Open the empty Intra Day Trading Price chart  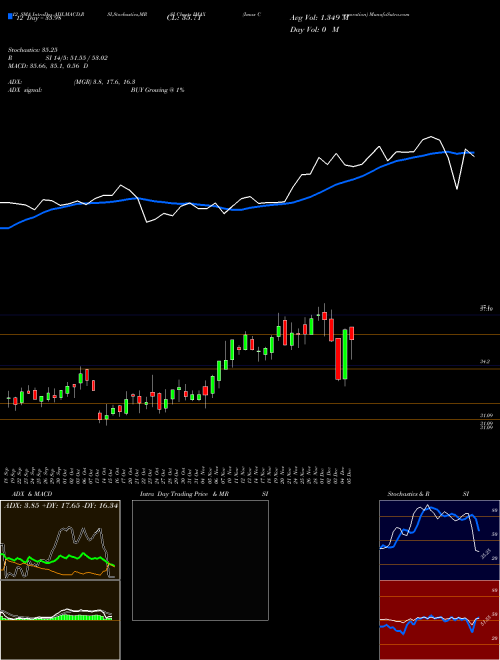click(200, 560)
